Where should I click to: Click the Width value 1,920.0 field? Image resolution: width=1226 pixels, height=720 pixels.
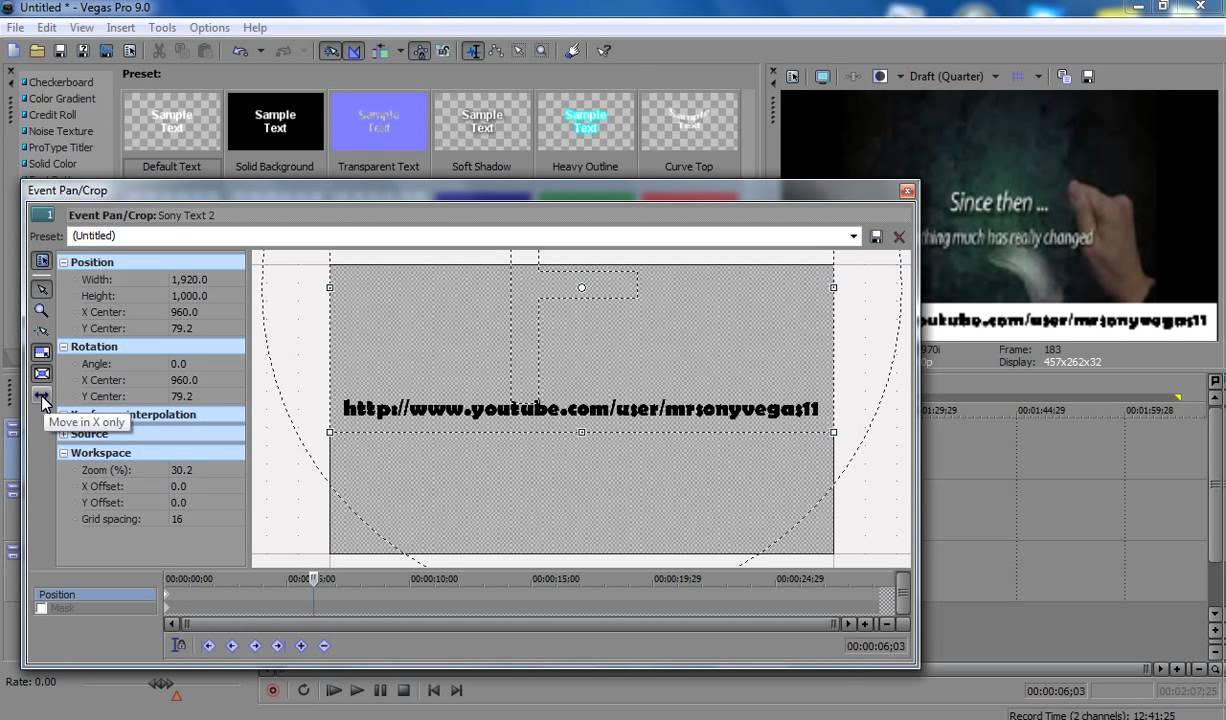(206, 280)
